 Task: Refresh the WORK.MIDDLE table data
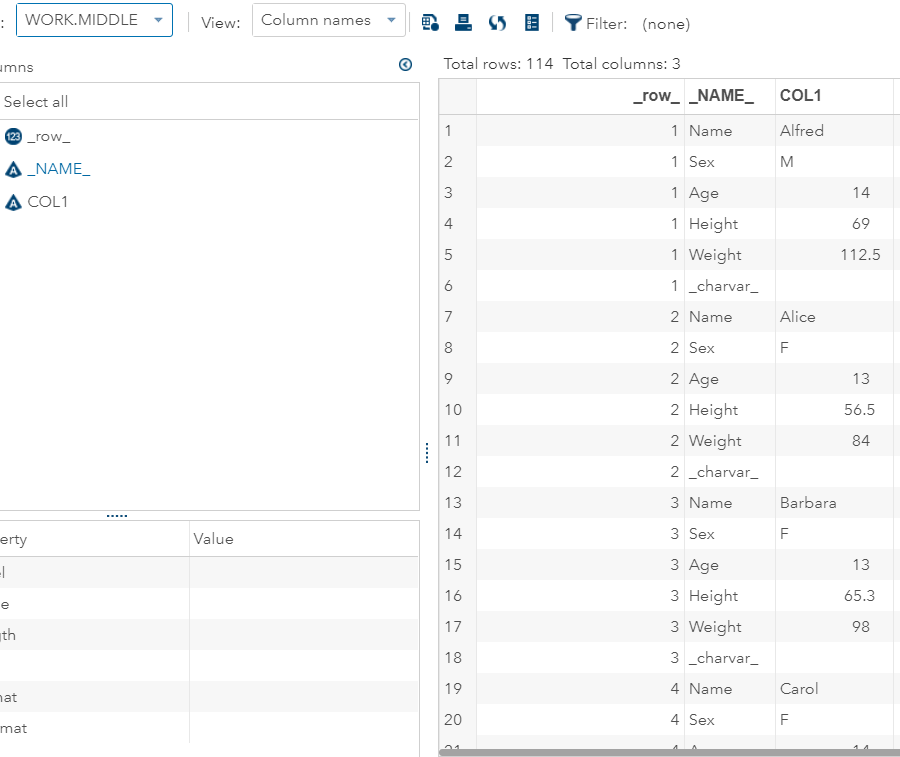[497, 22]
